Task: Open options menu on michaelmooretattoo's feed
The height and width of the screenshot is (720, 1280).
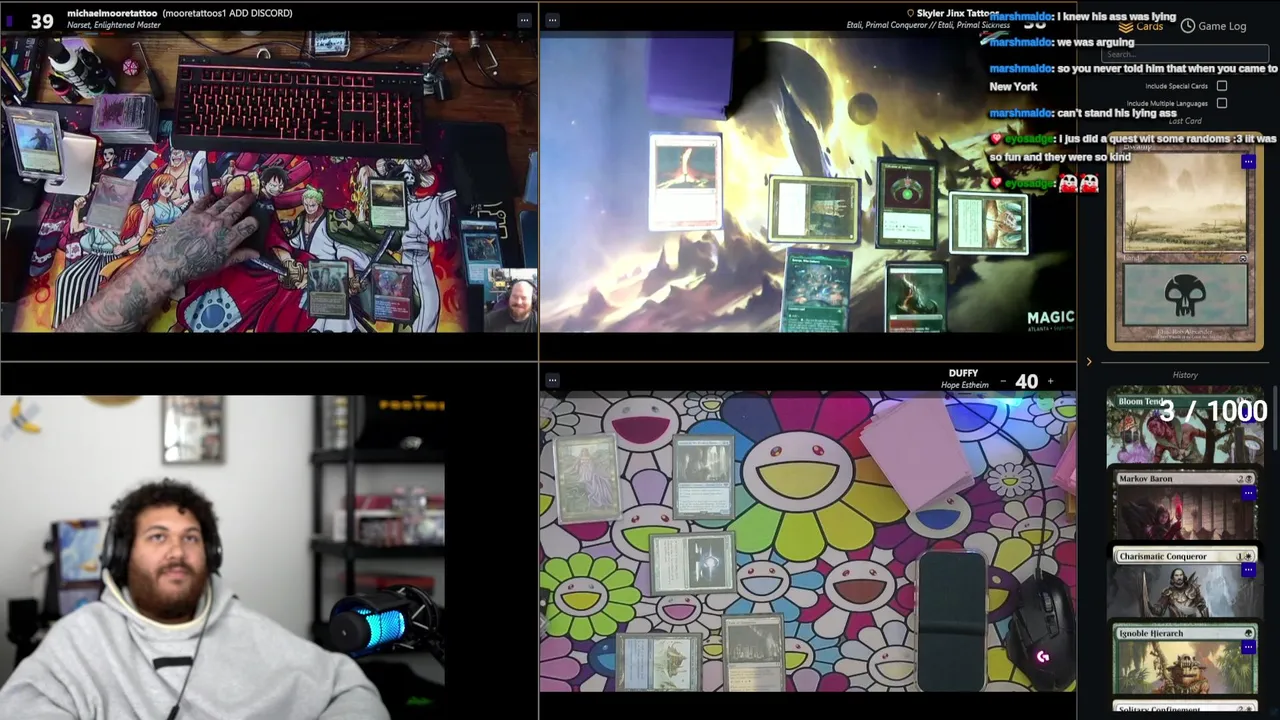Action: pos(524,19)
